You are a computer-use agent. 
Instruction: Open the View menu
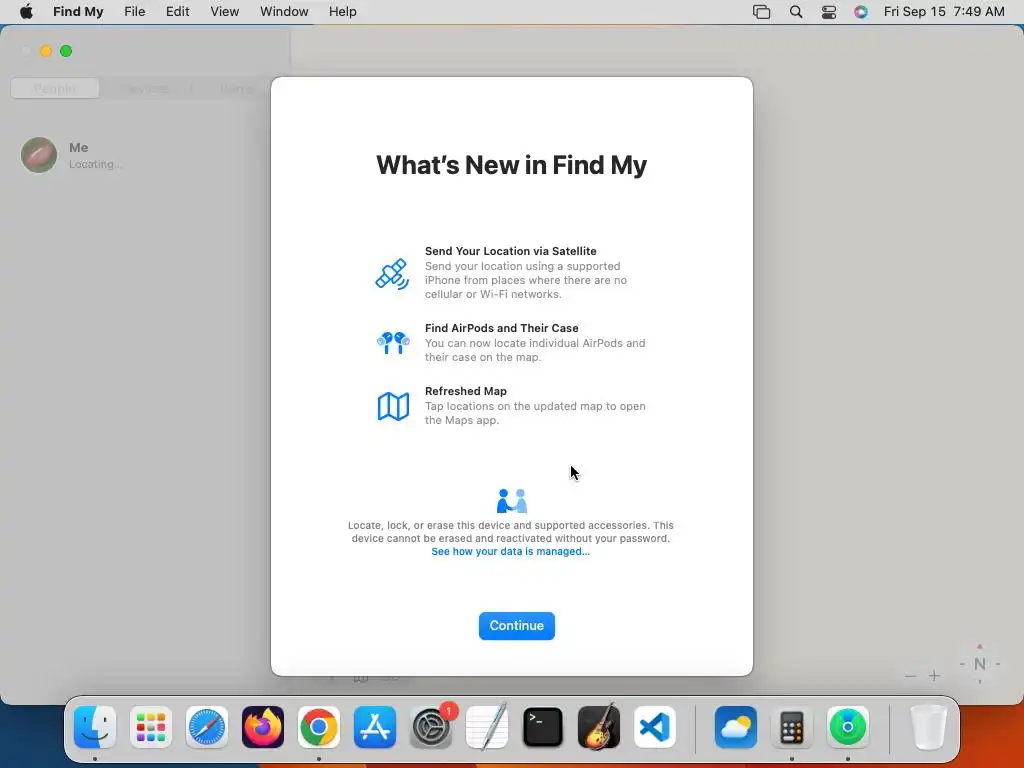[x=225, y=12]
